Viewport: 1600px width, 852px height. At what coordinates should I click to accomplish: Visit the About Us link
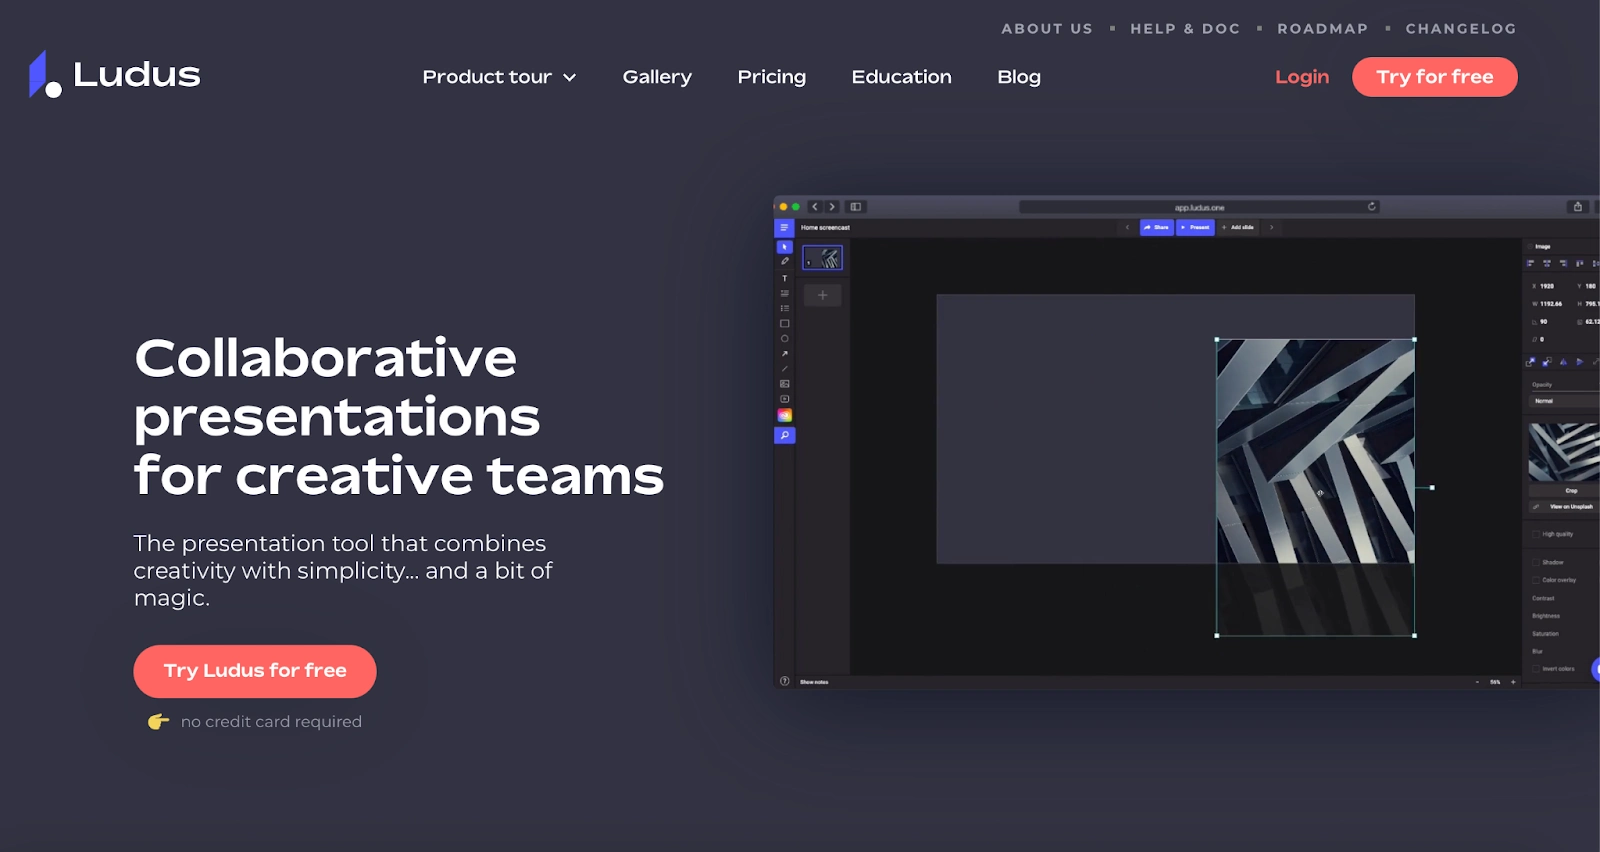tap(1047, 29)
